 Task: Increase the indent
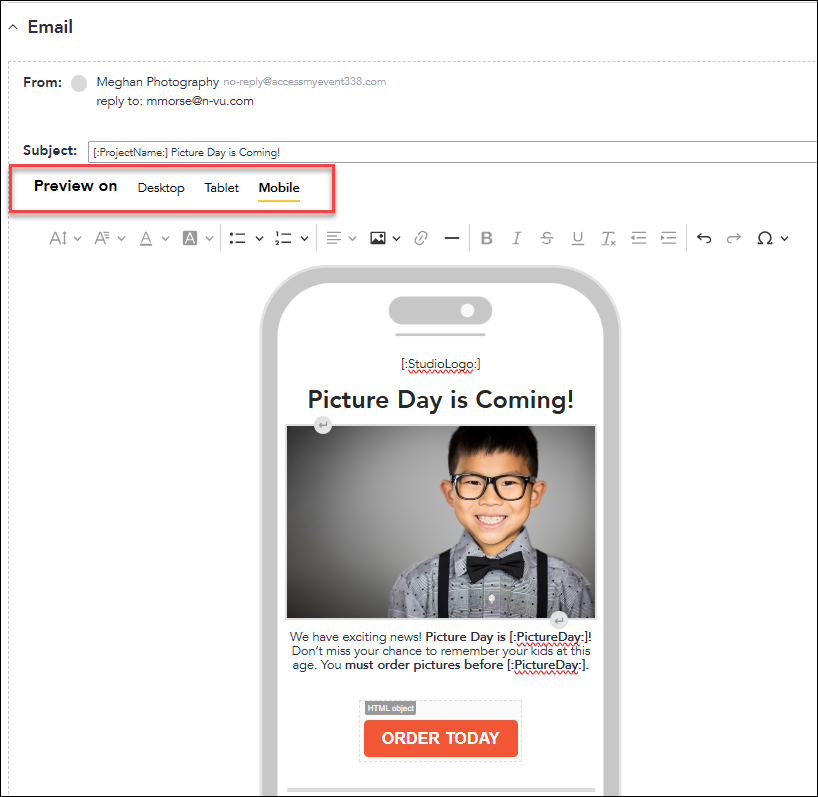coord(669,238)
